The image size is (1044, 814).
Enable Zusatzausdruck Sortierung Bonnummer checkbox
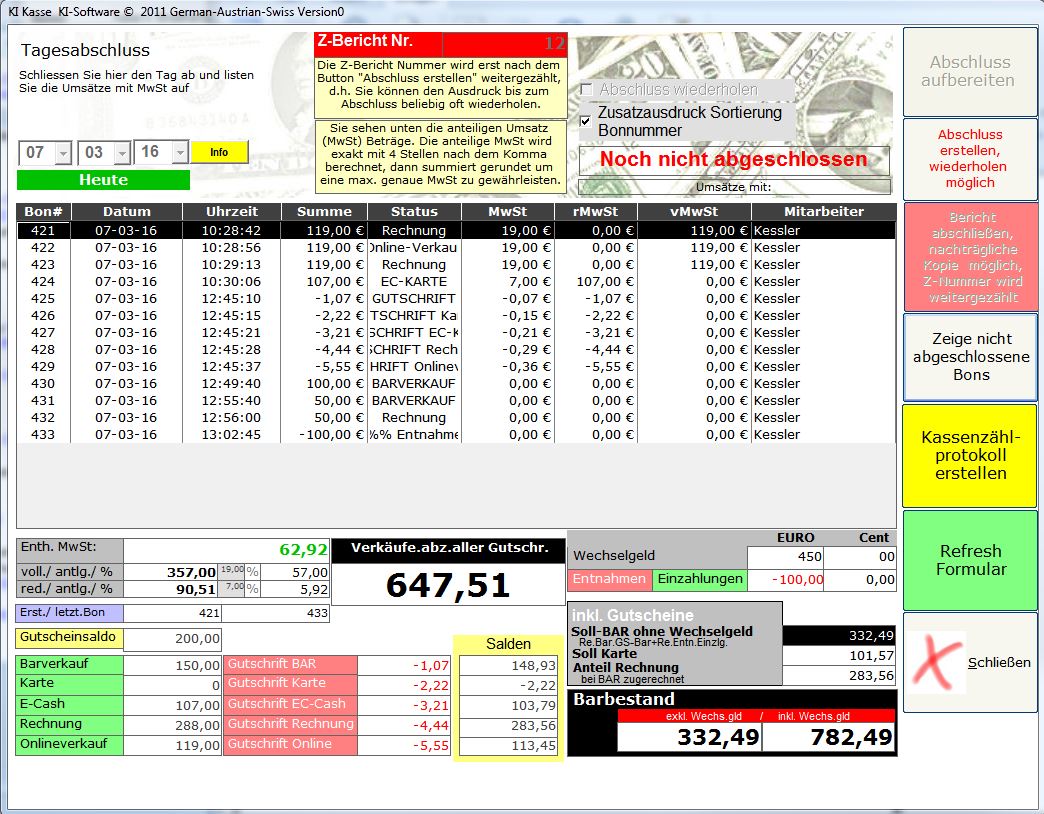click(586, 121)
